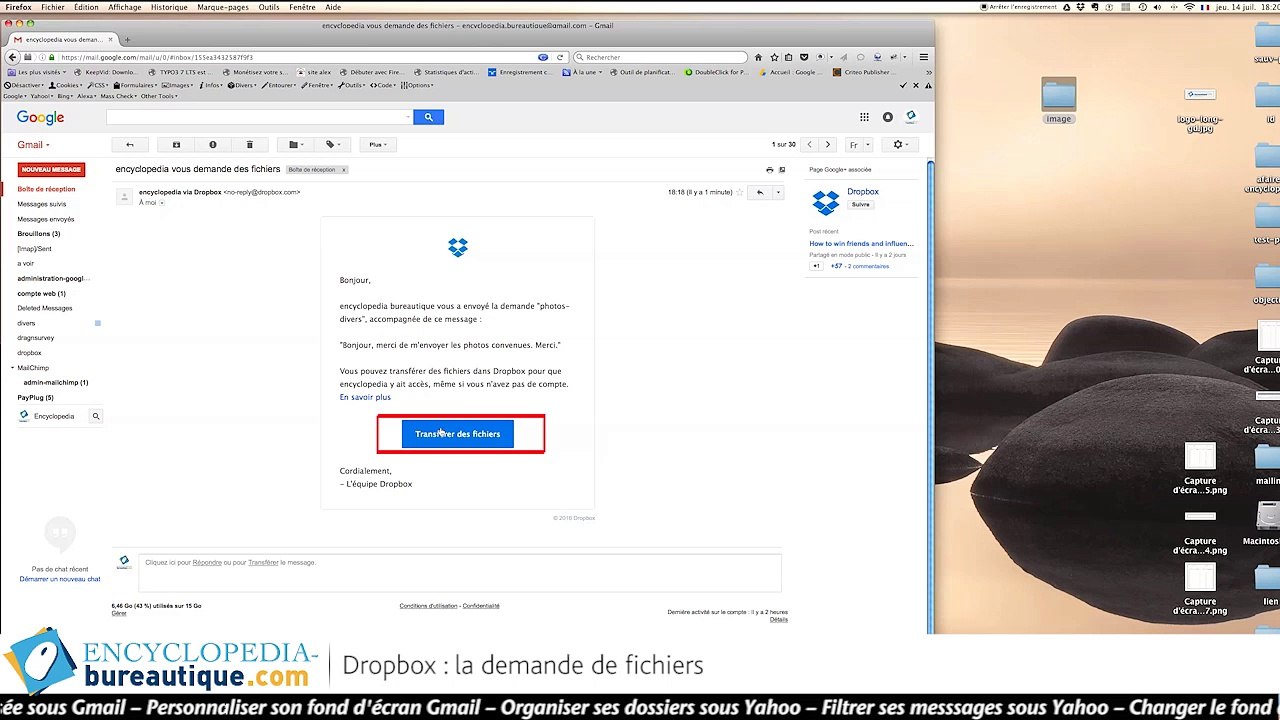Screen dimensions: 1280x720
Task: Open the Google apps grid
Action: pos(864,117)
